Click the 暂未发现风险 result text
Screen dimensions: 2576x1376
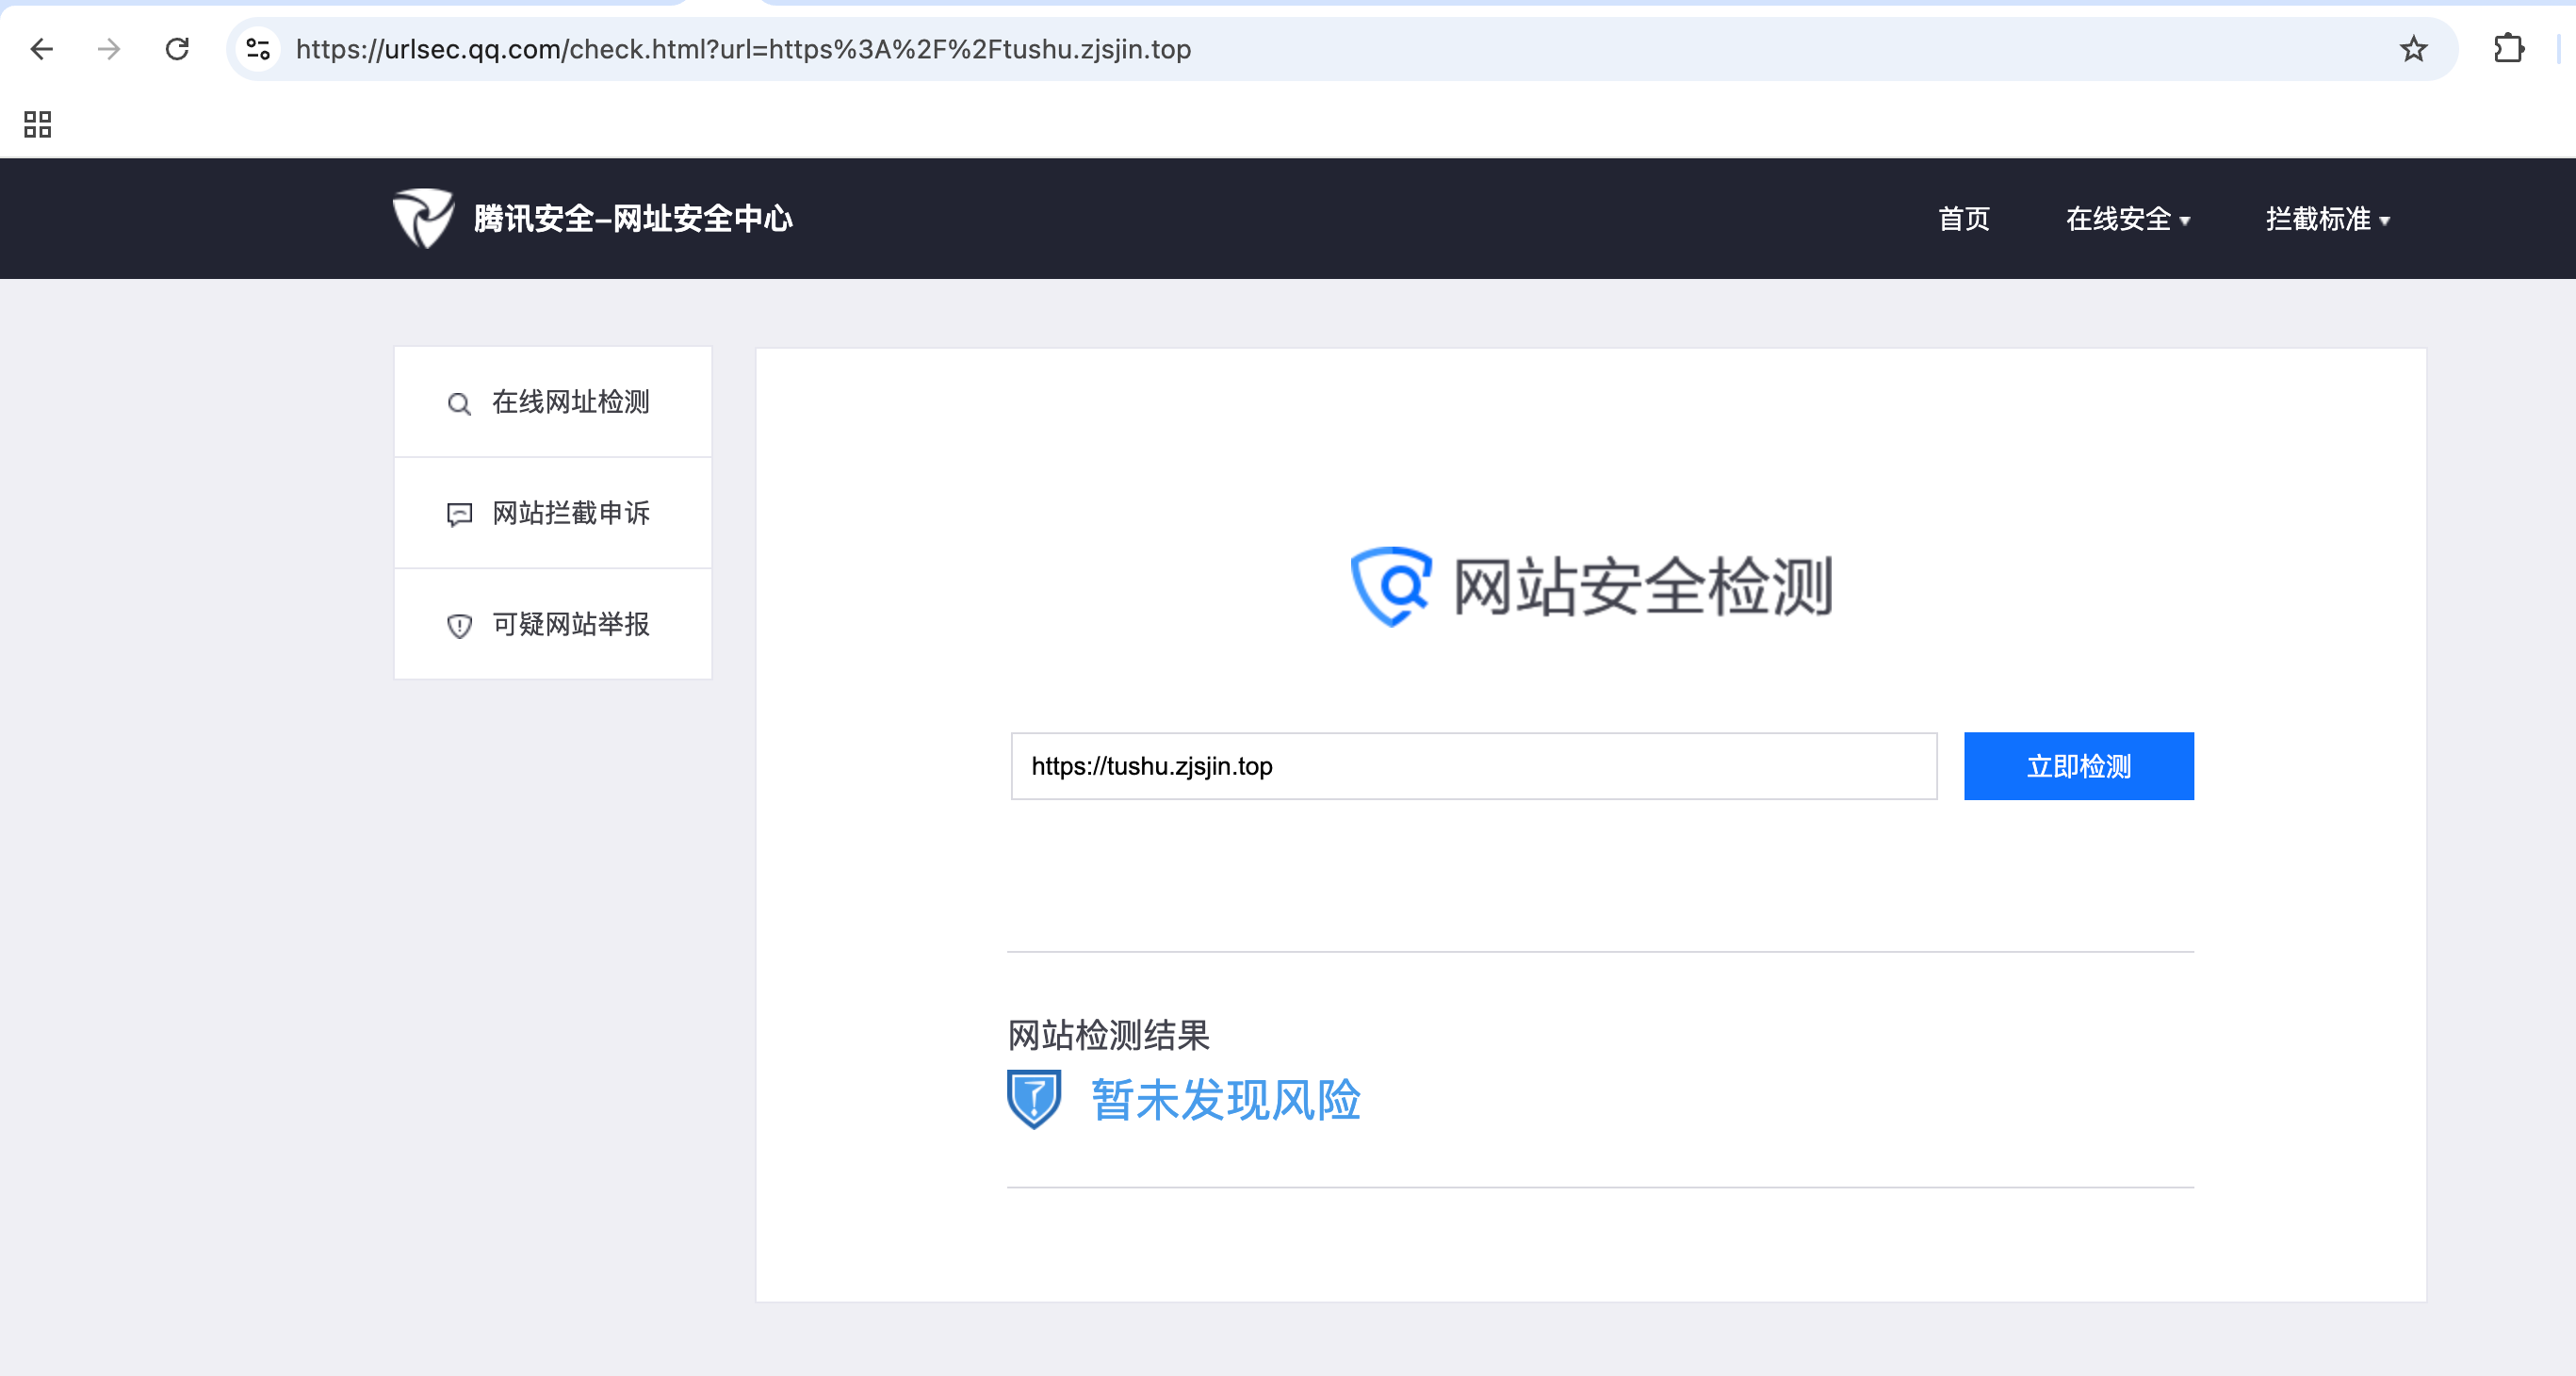point(1225,1100)
